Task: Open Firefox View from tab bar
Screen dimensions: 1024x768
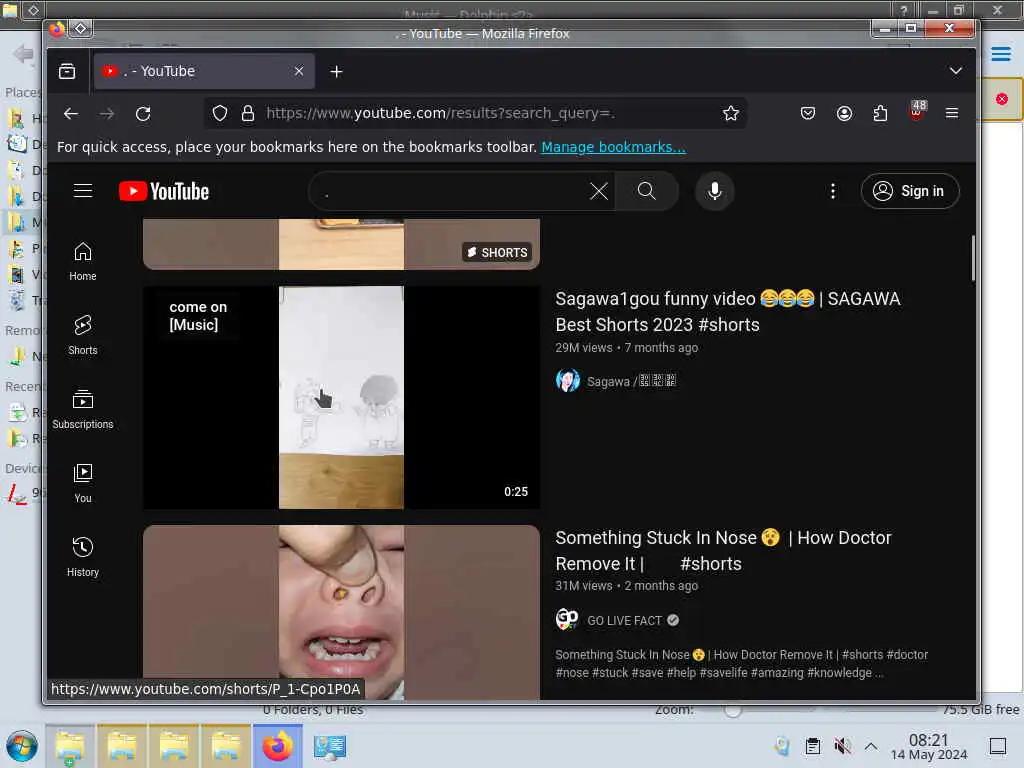Action: click(67, 71)
